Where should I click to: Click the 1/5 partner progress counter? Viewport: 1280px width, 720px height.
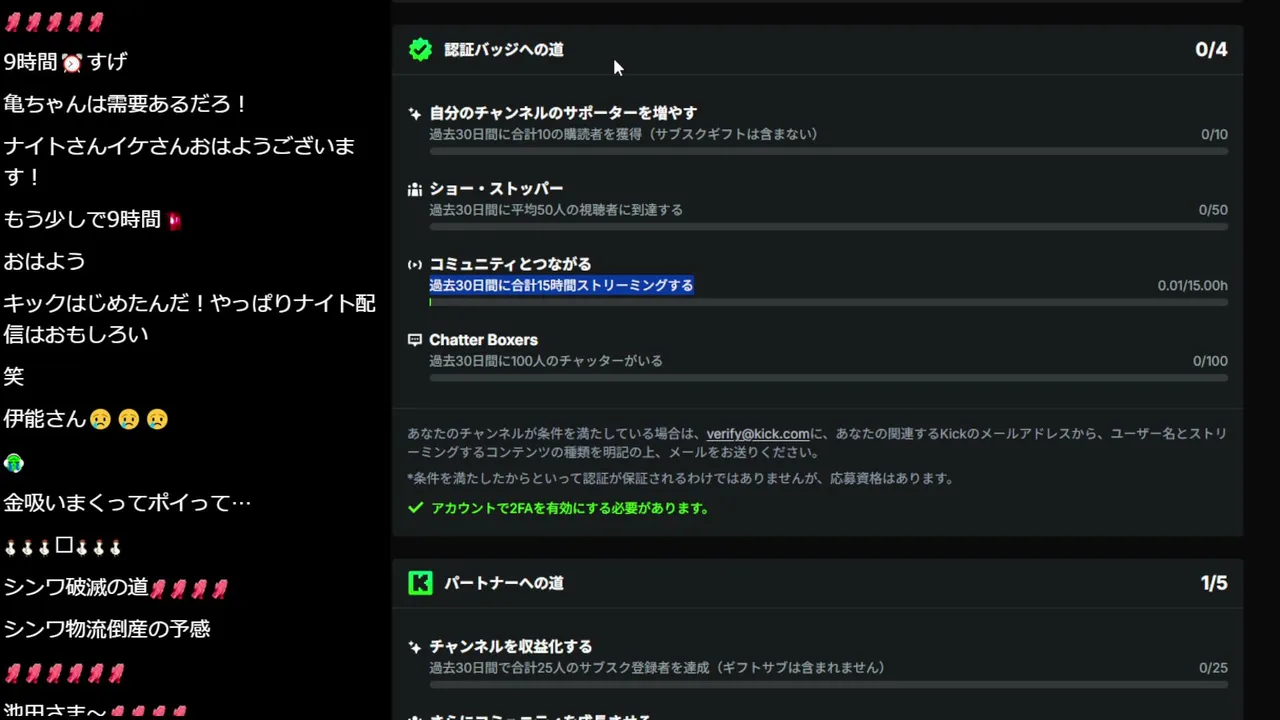point(1214,583)
